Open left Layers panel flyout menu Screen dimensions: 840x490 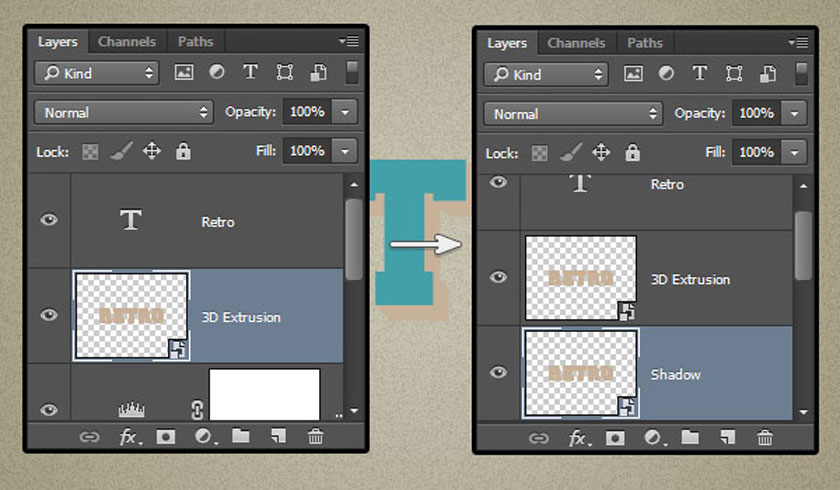pyautogui.click(x=349, y=41)
